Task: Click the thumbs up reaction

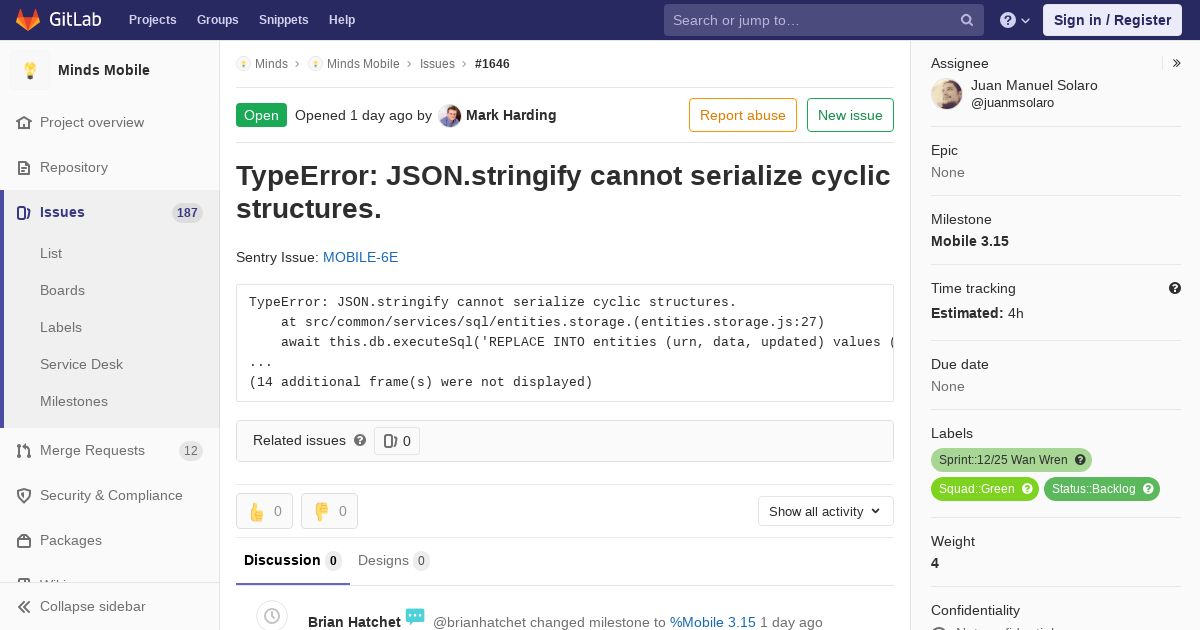Action: tap(264, 511)
